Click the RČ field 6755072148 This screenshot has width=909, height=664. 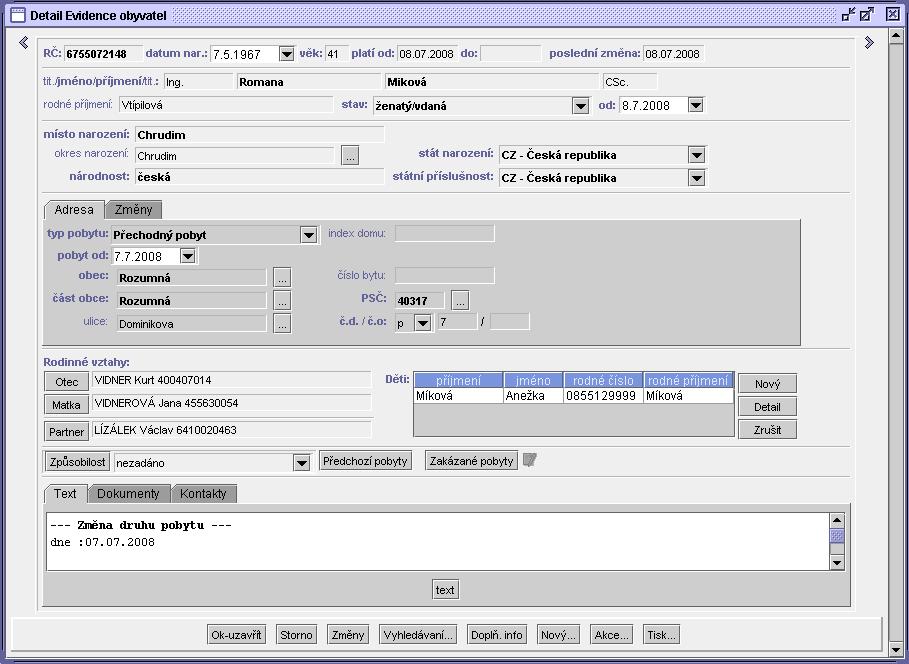pyautogui.click(x=103, y=54)
